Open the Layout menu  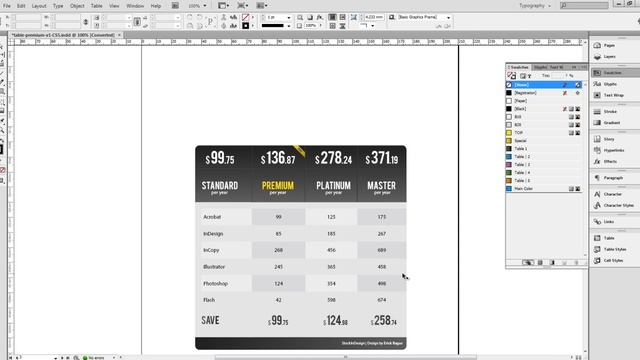click(x=39, y=6)
